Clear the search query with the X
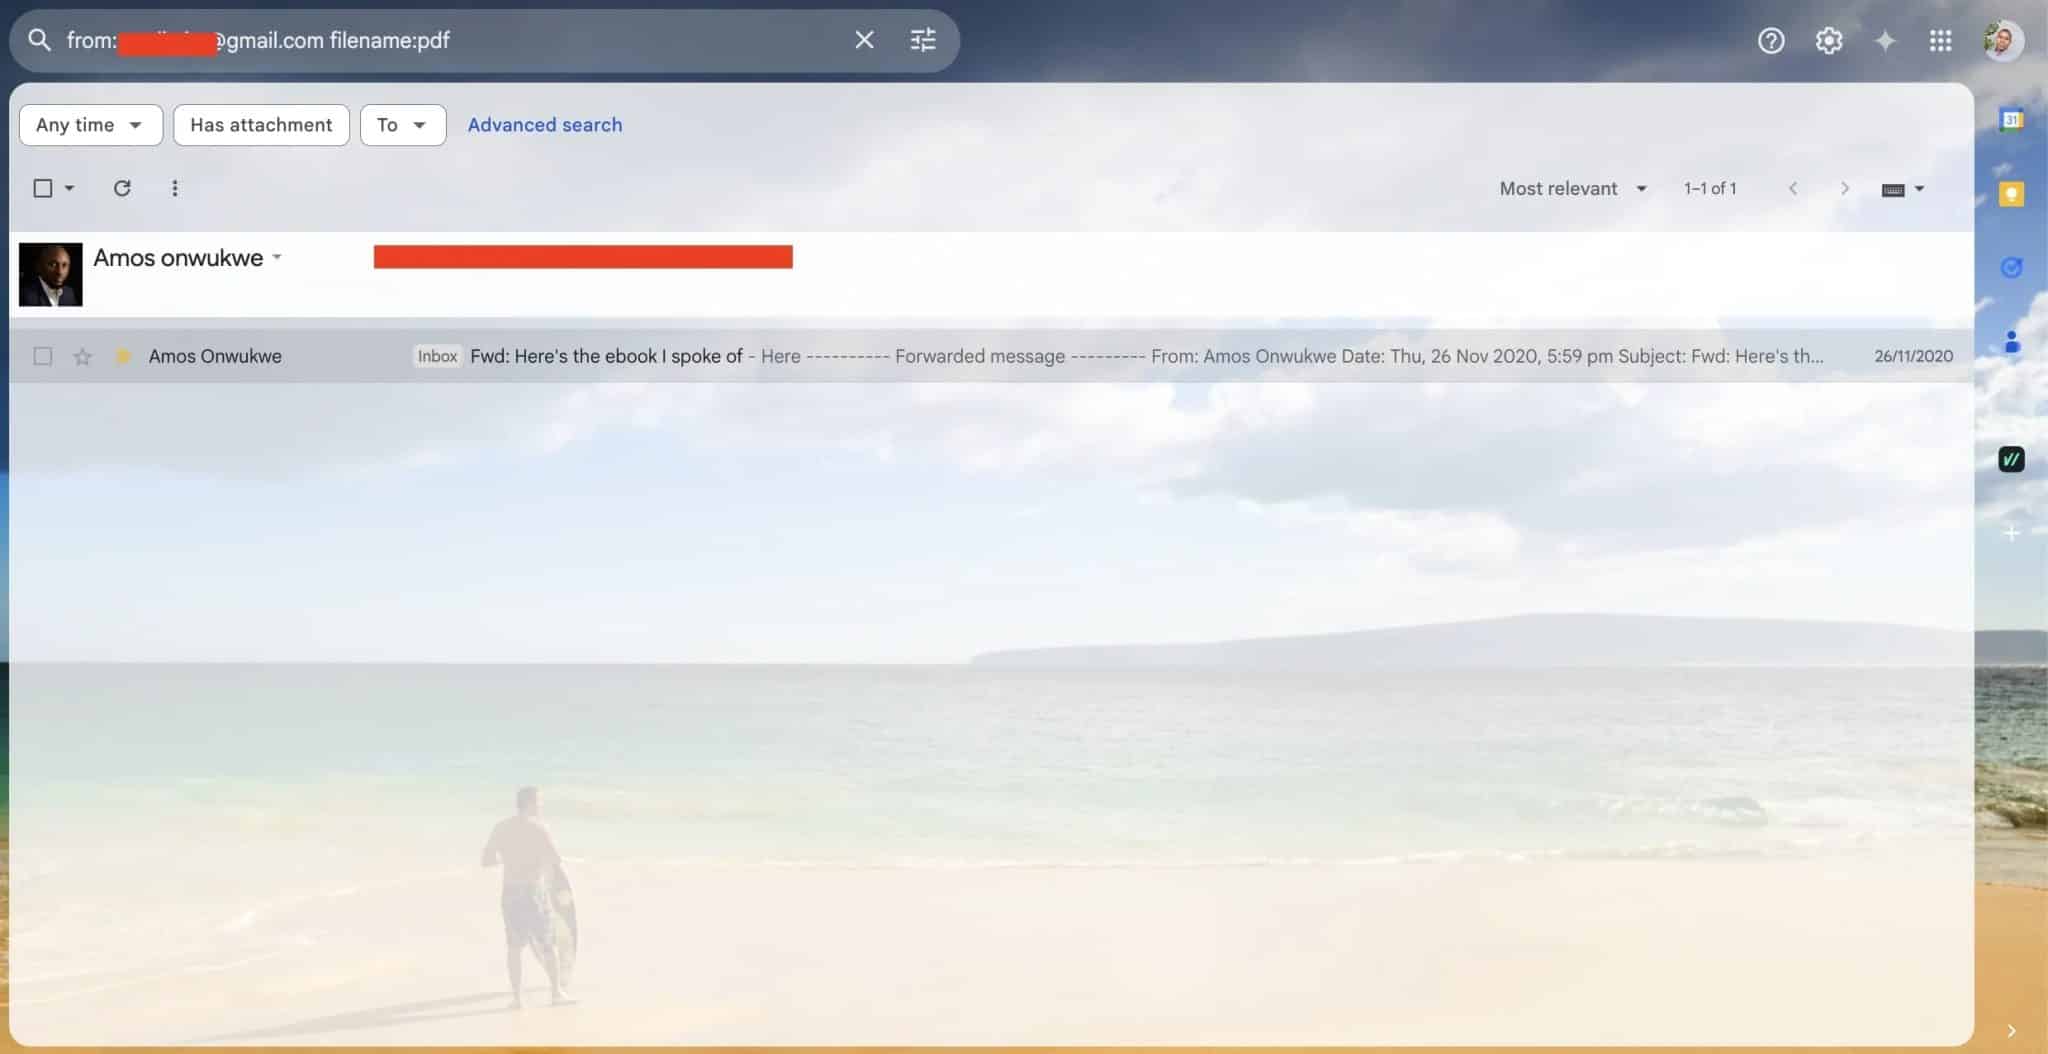2048x1054 pixels. tap(864, 40)
